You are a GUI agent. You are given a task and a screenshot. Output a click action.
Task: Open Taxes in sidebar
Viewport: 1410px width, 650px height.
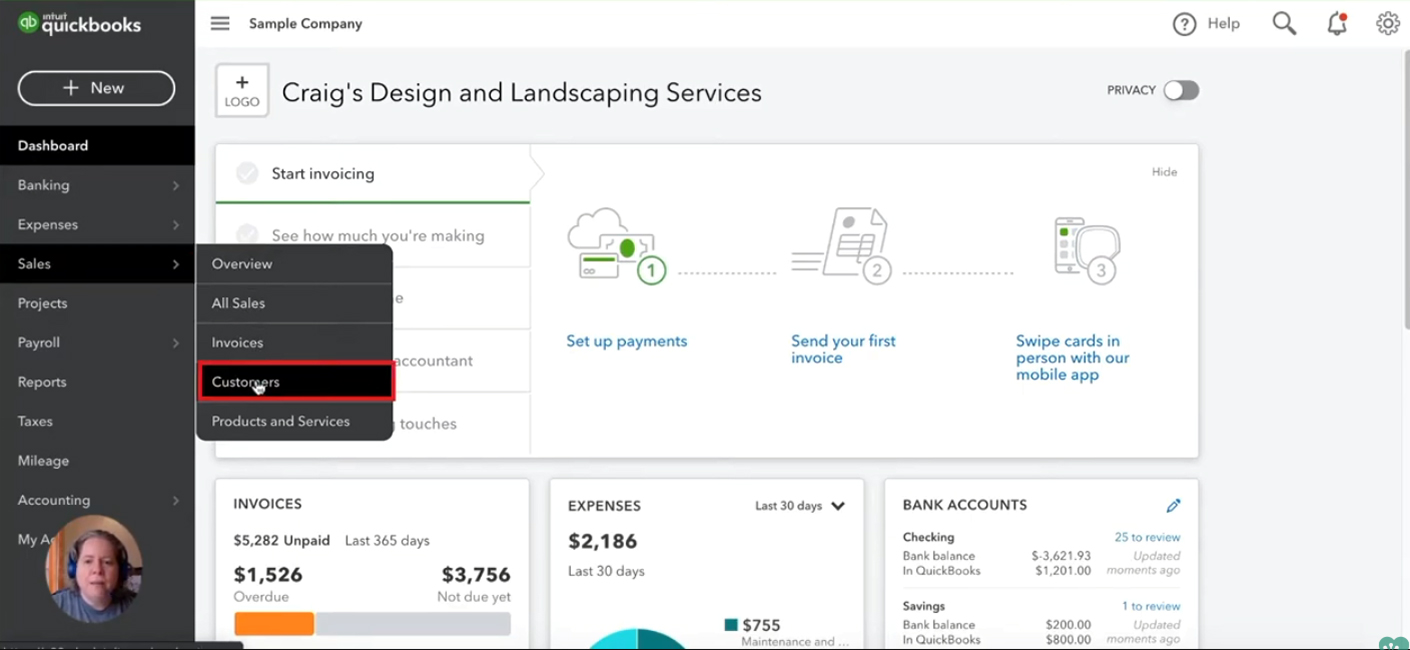pyautogui.click(x=97, y=421)
